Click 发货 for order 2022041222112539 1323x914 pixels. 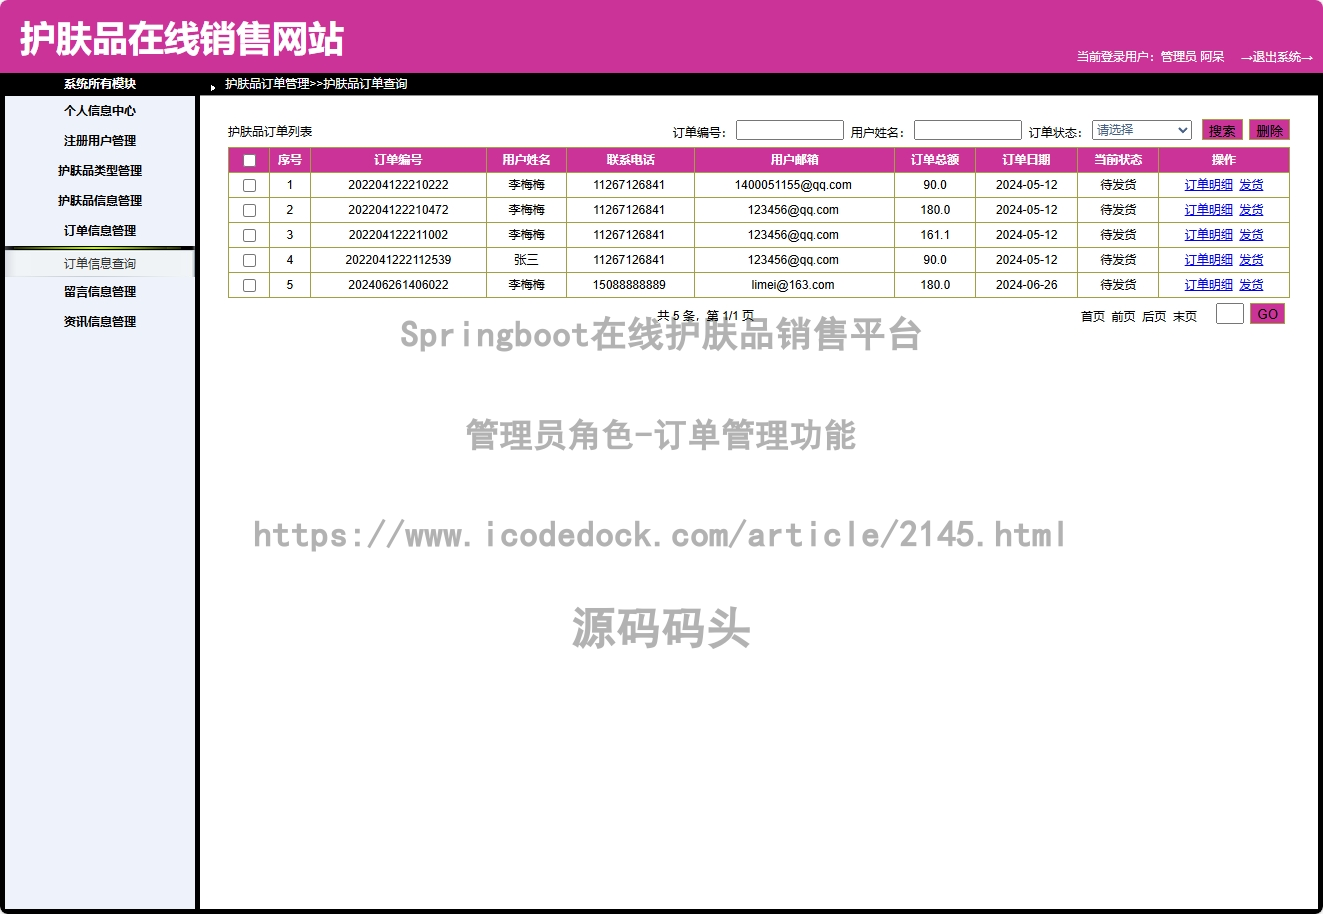1251,260
